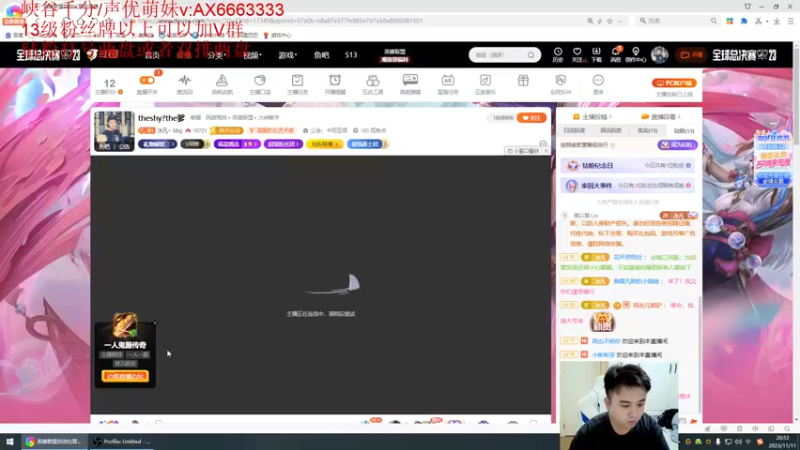Switch to the Chrome taskbar window
Screen dimensions: 800x450
(54, 442)
